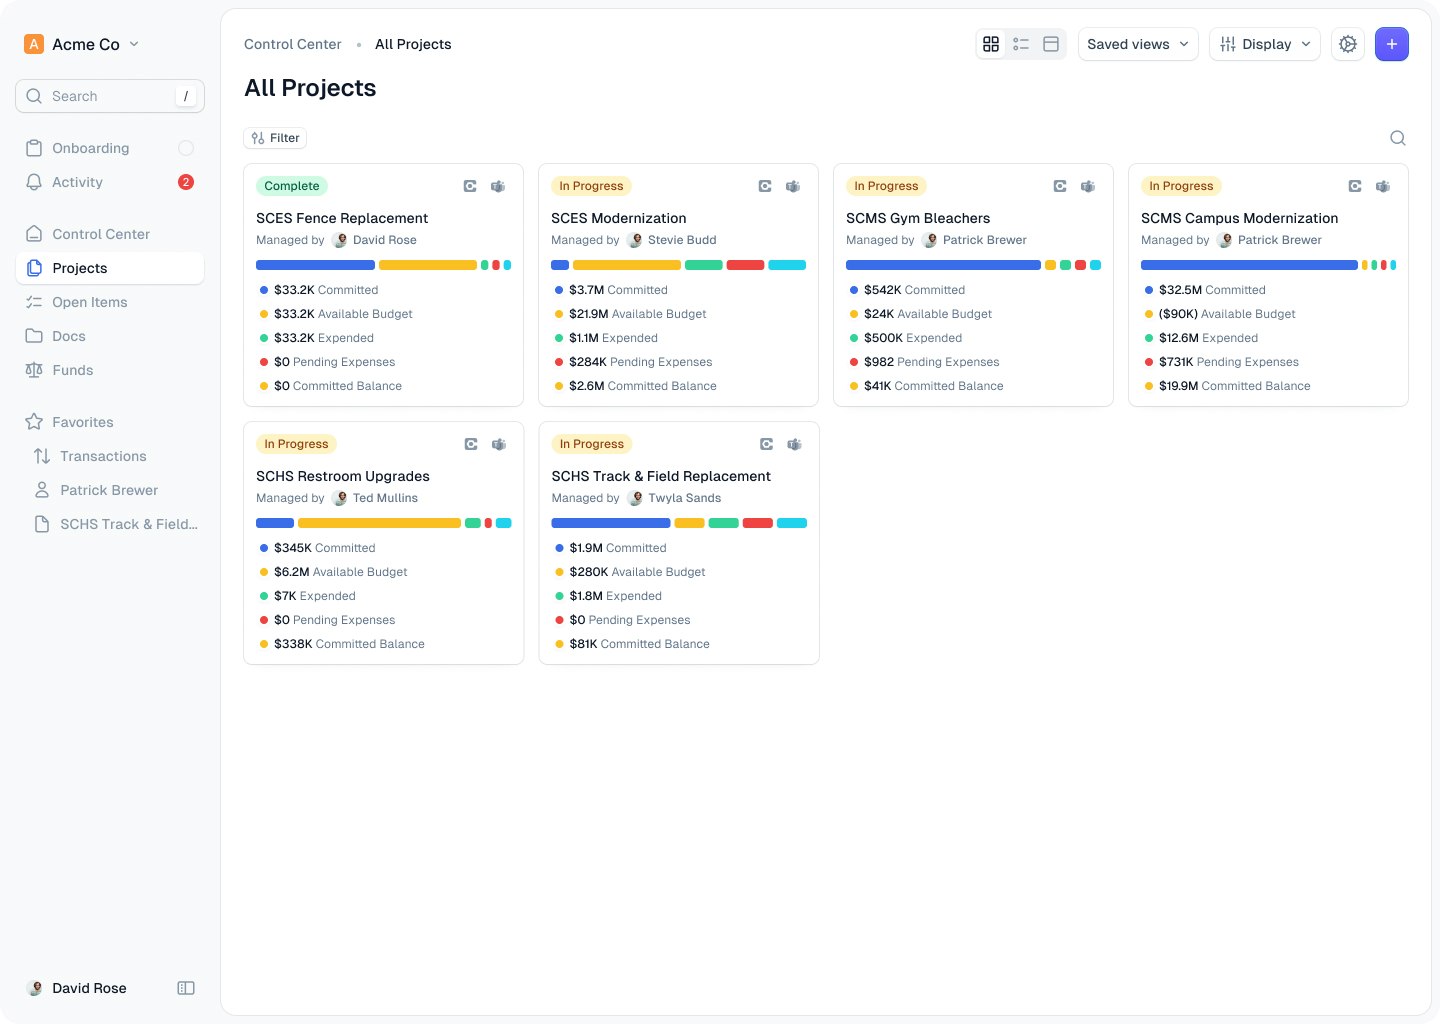Image resolution: width=1440 pixels, height=1024 pixels.
Task: Click Procore icon on SCES Fence Replacement card
Action: point(470,186)
